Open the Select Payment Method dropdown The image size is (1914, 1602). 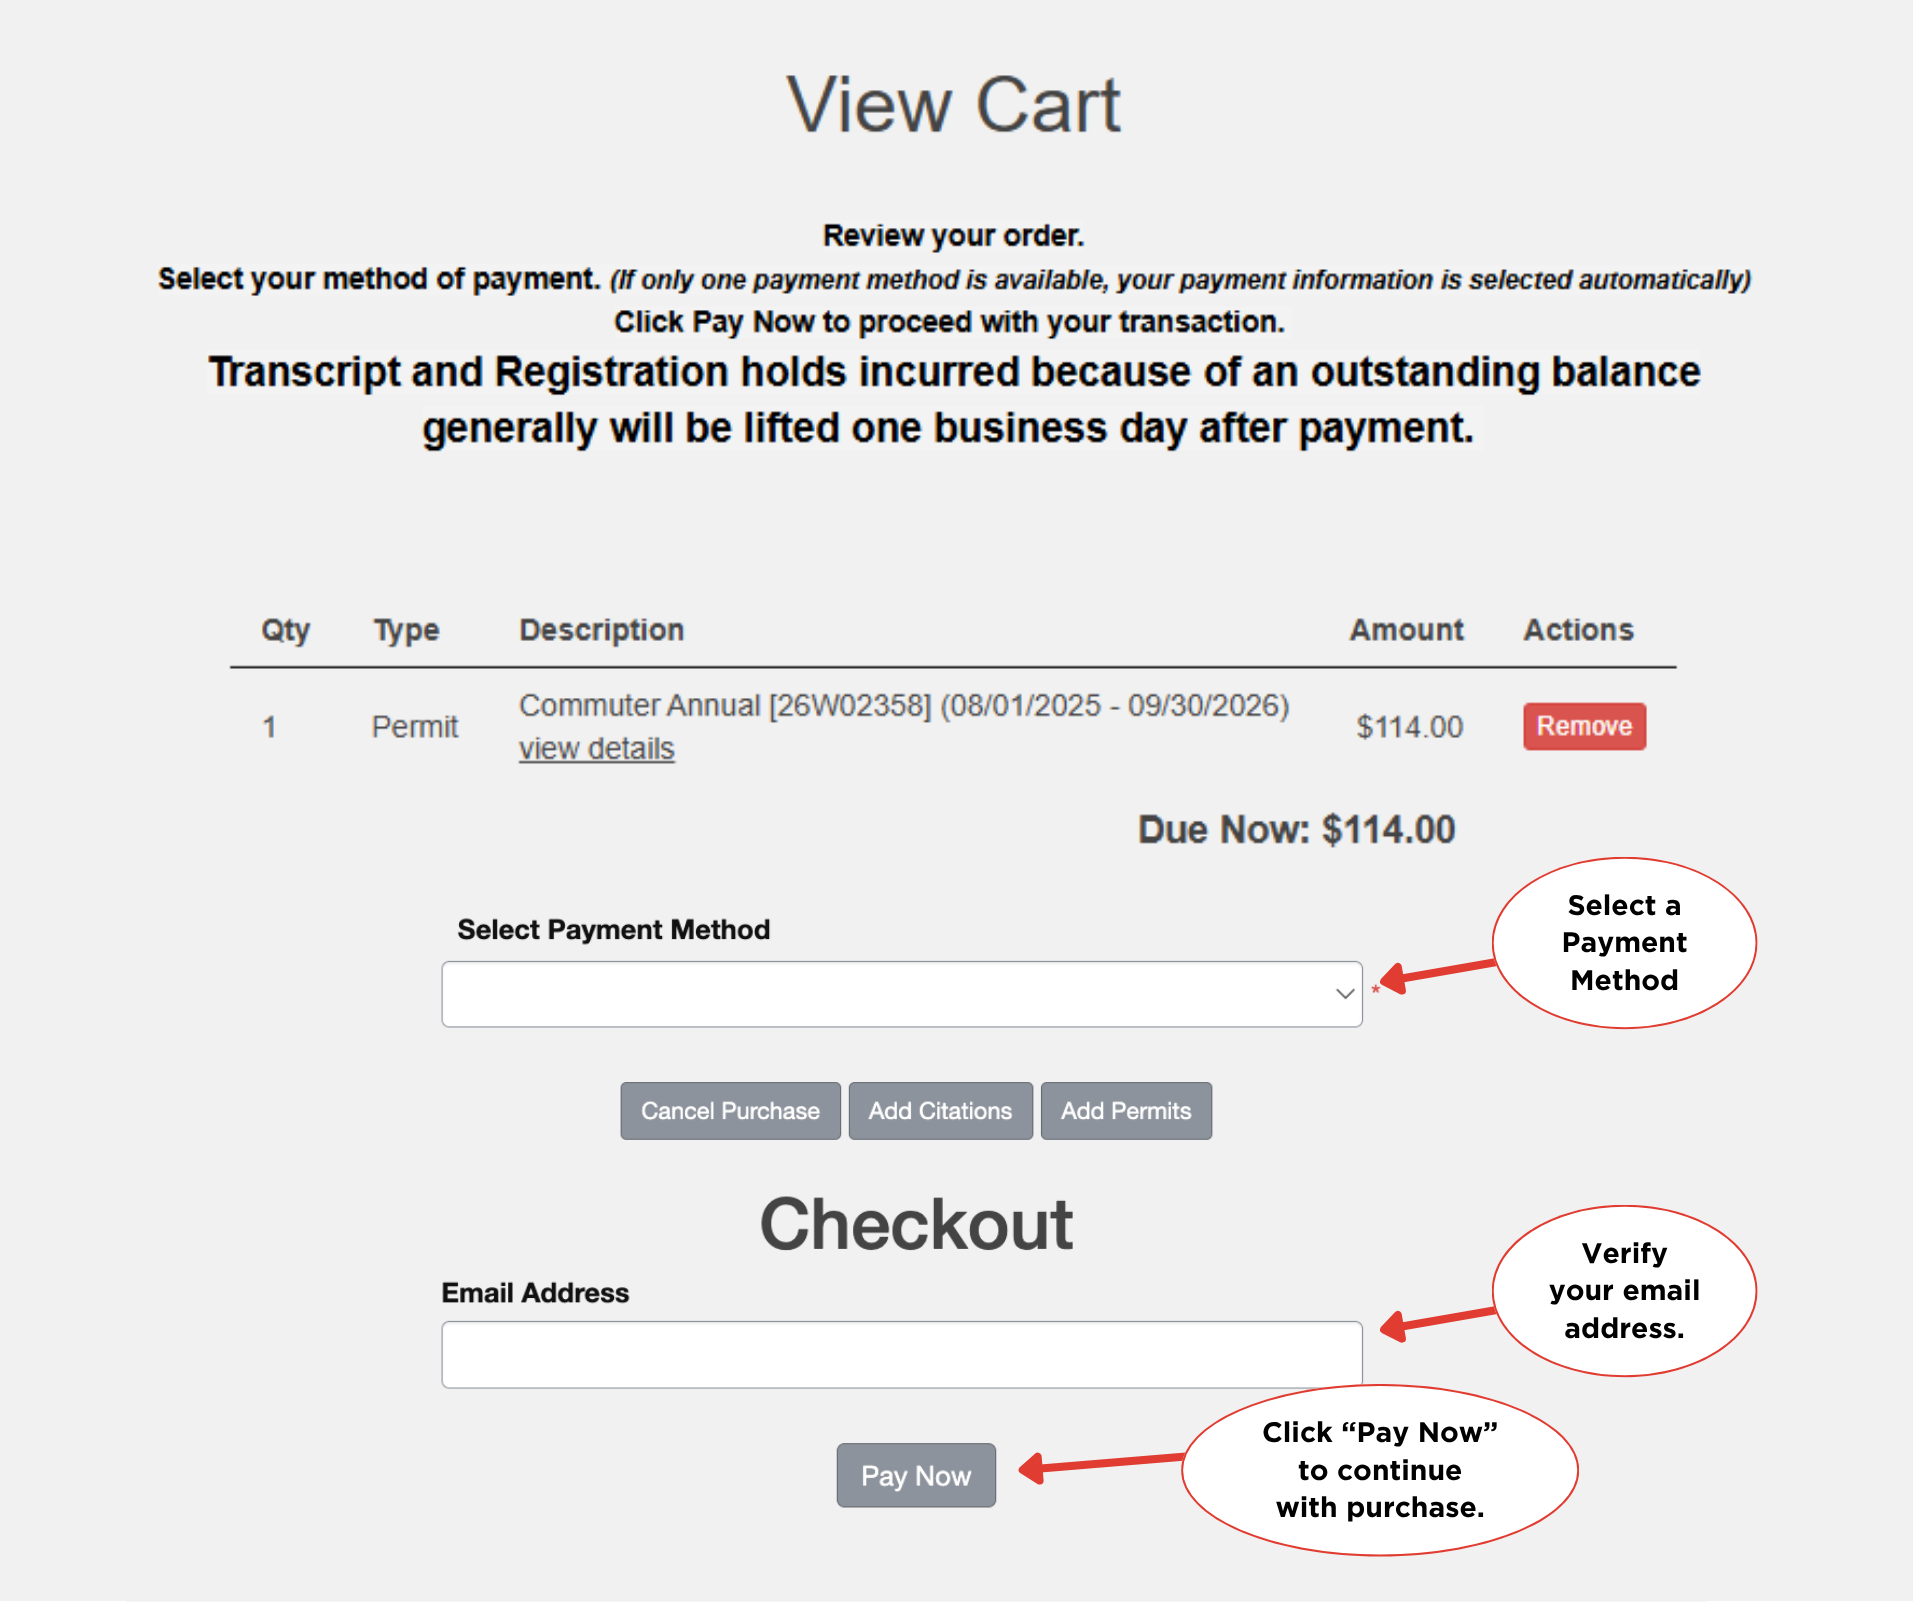coord(900,993)
